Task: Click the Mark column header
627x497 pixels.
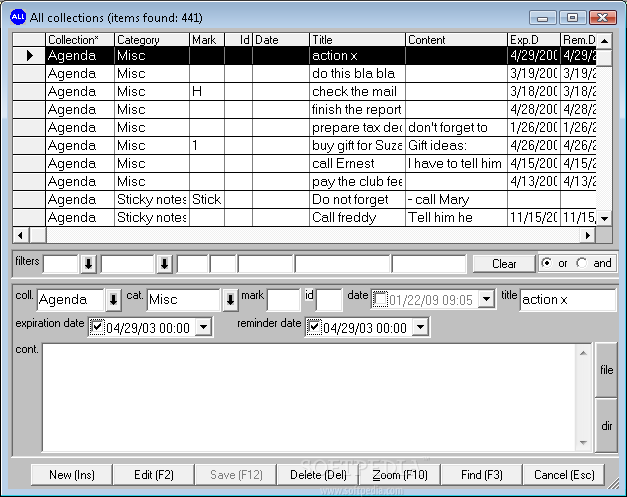Action: pos(207,40)
